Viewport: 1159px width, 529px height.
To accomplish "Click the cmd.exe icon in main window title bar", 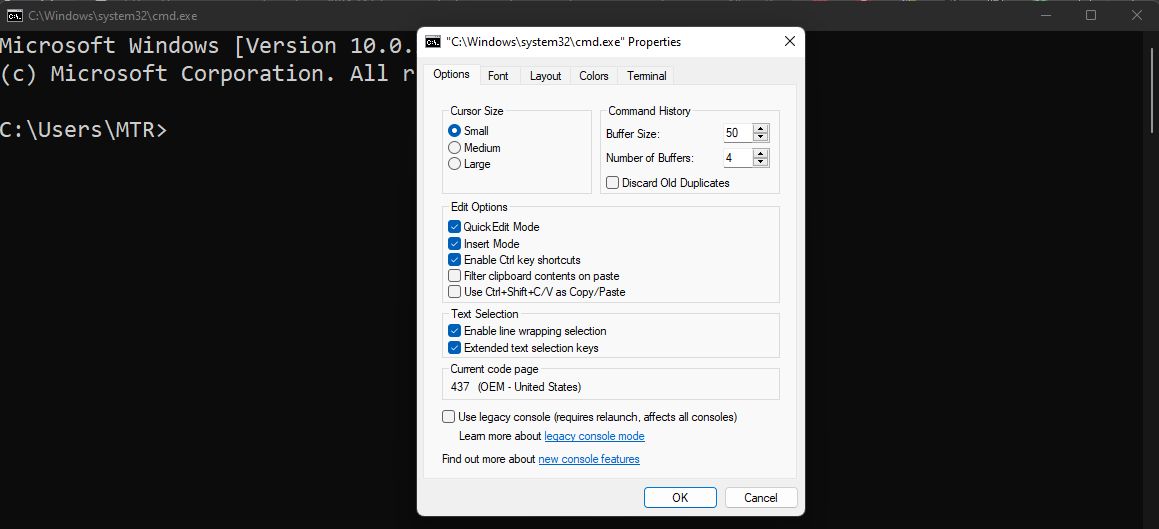I will point(15,16).
